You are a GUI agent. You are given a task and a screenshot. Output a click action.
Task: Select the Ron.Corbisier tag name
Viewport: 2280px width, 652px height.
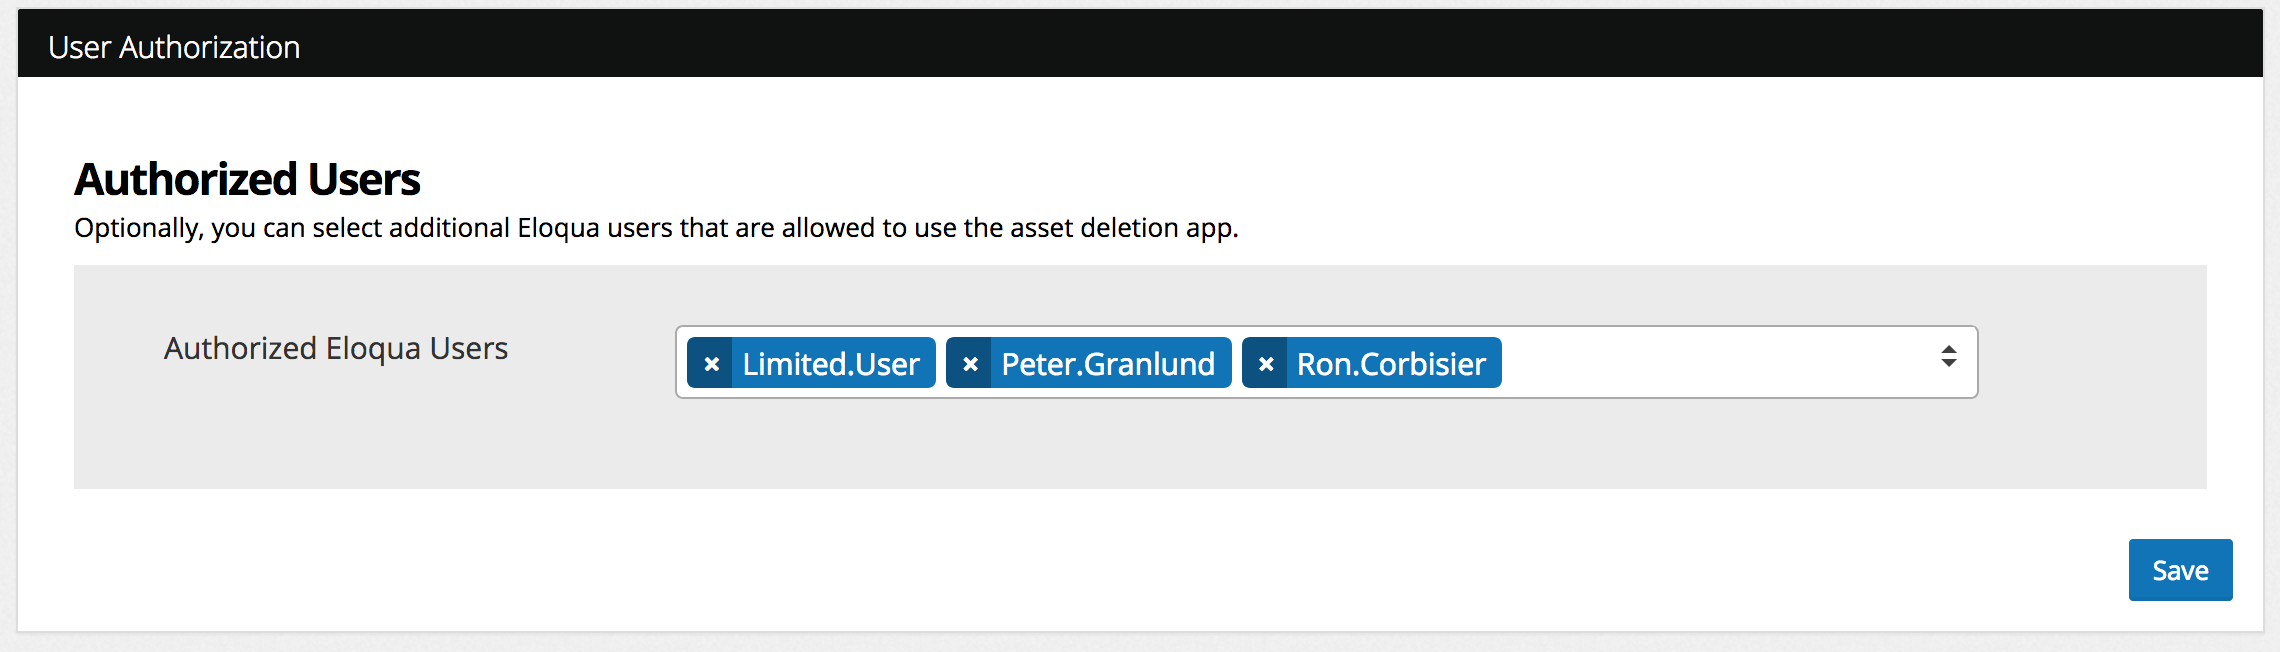[1391, 364]
